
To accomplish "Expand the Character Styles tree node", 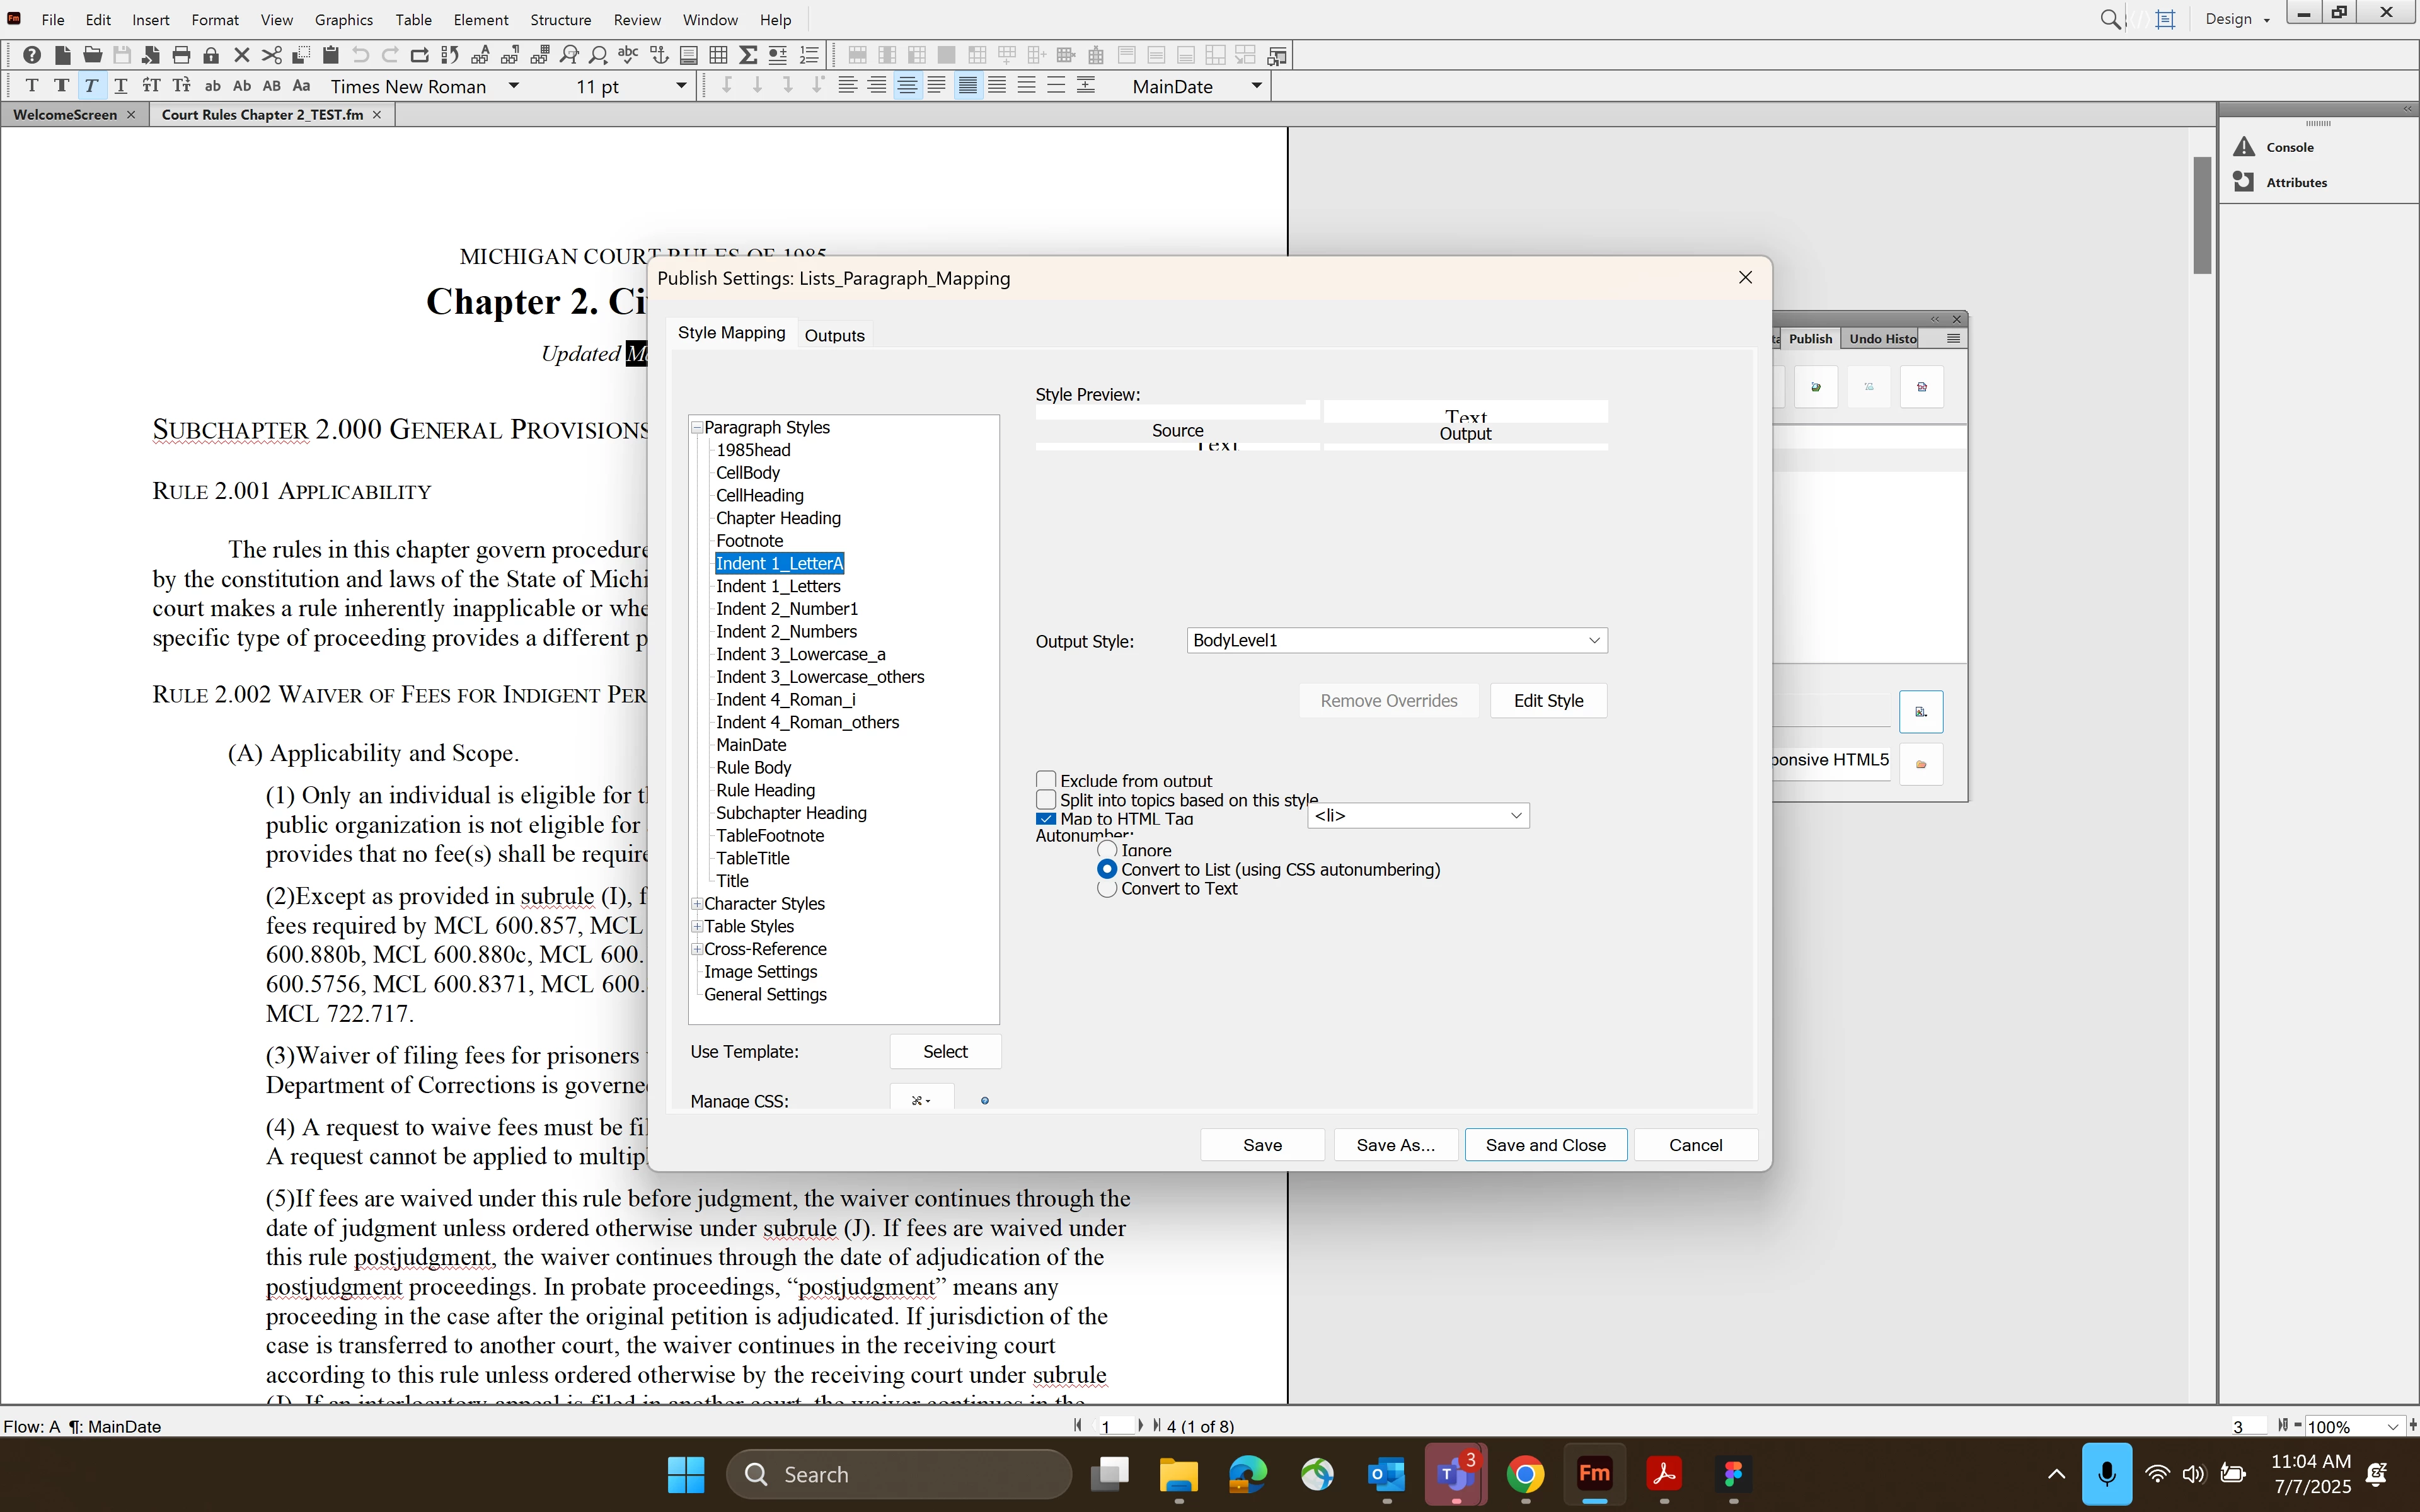I will [x=697, y=904].
